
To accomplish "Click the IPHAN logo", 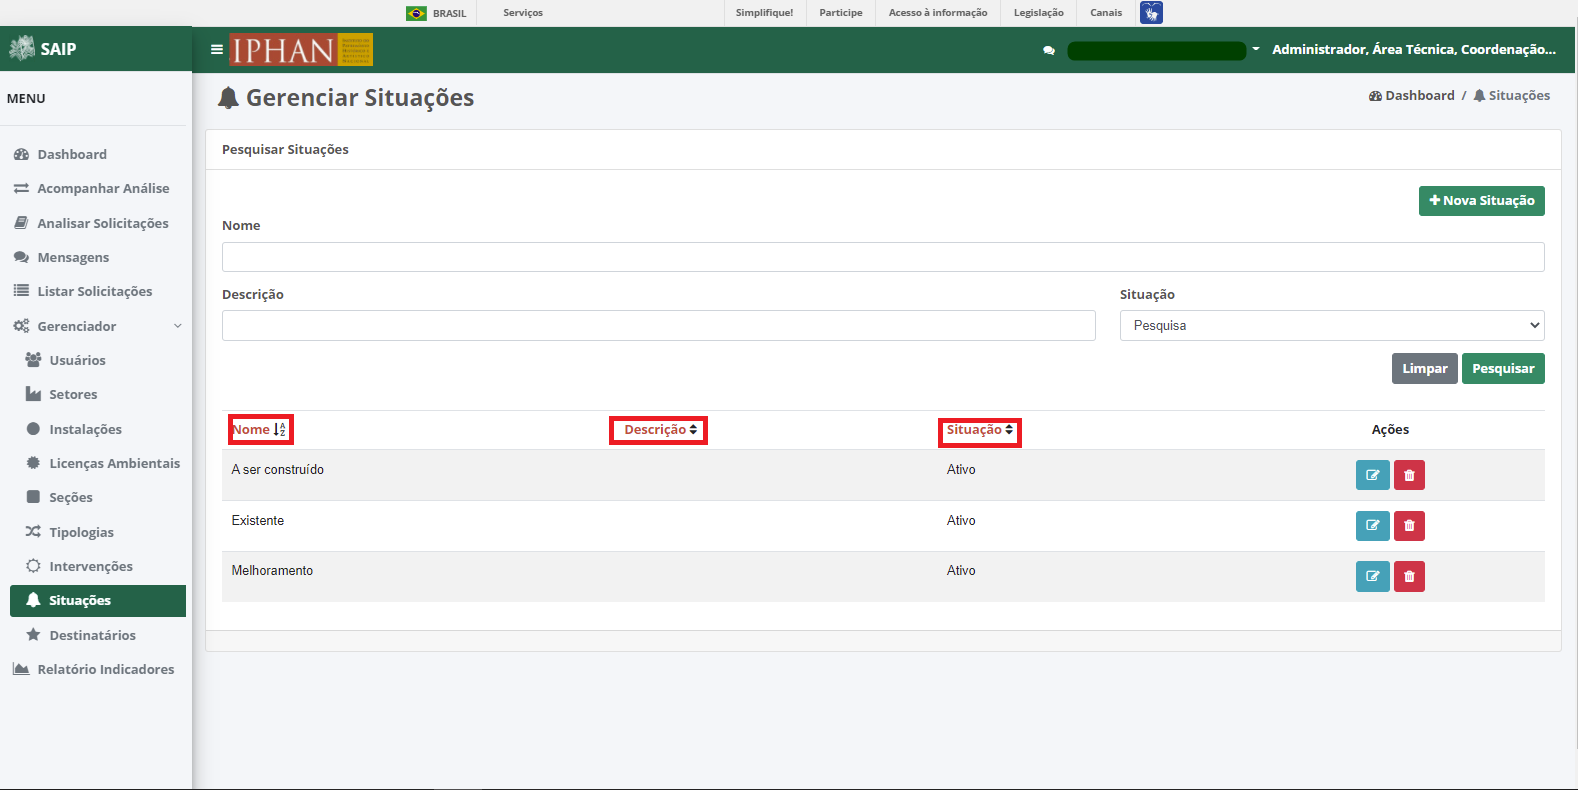I will click(301, 49).
